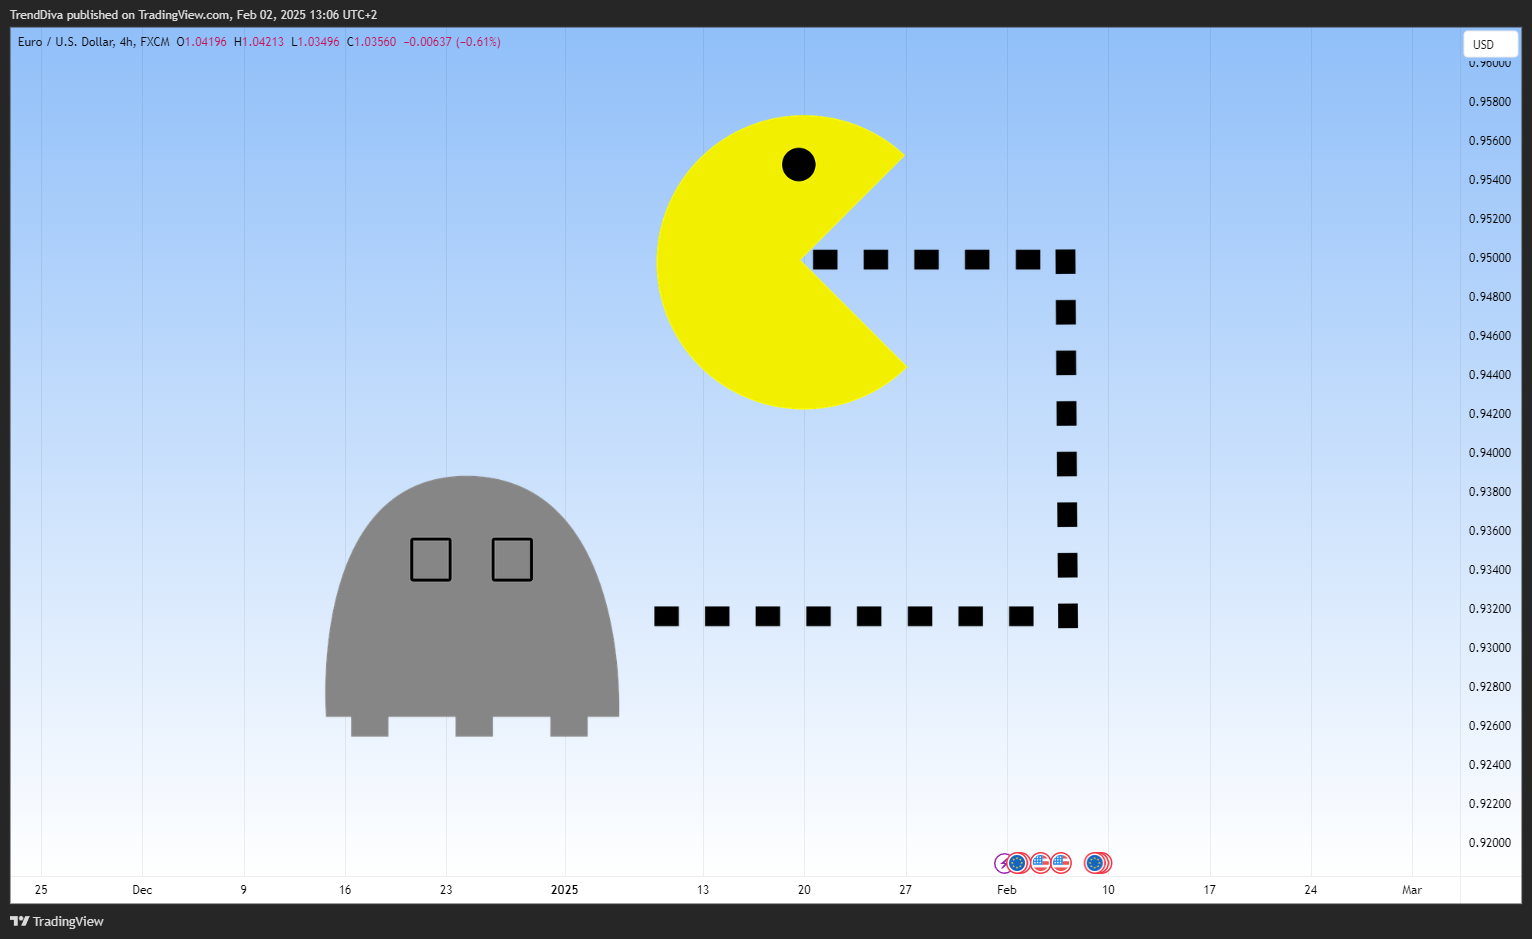Click the "Mar" date label on time axis
Viewport: 1532px width, 939px height.
point(1412,890)
